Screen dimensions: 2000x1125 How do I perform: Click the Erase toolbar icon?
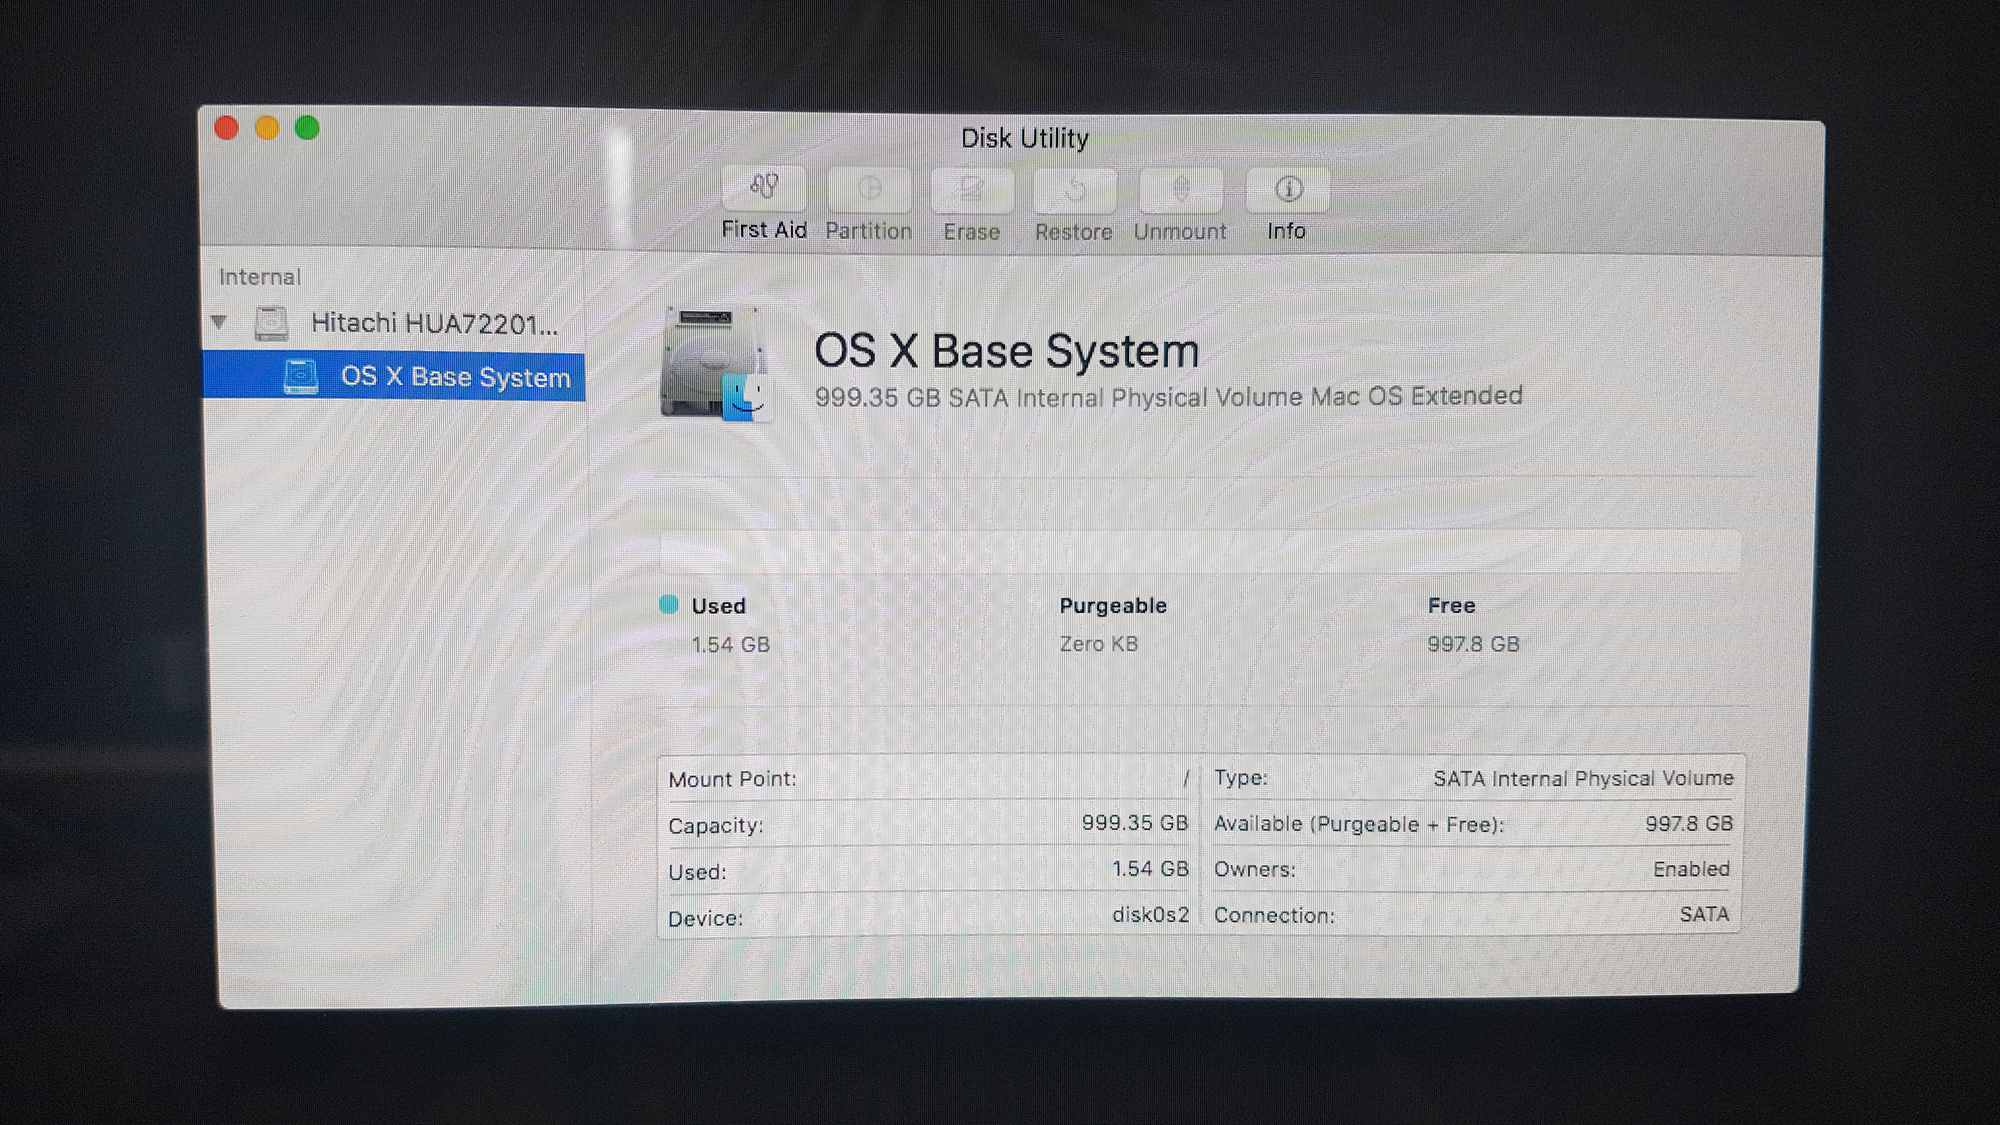[972, 189]
